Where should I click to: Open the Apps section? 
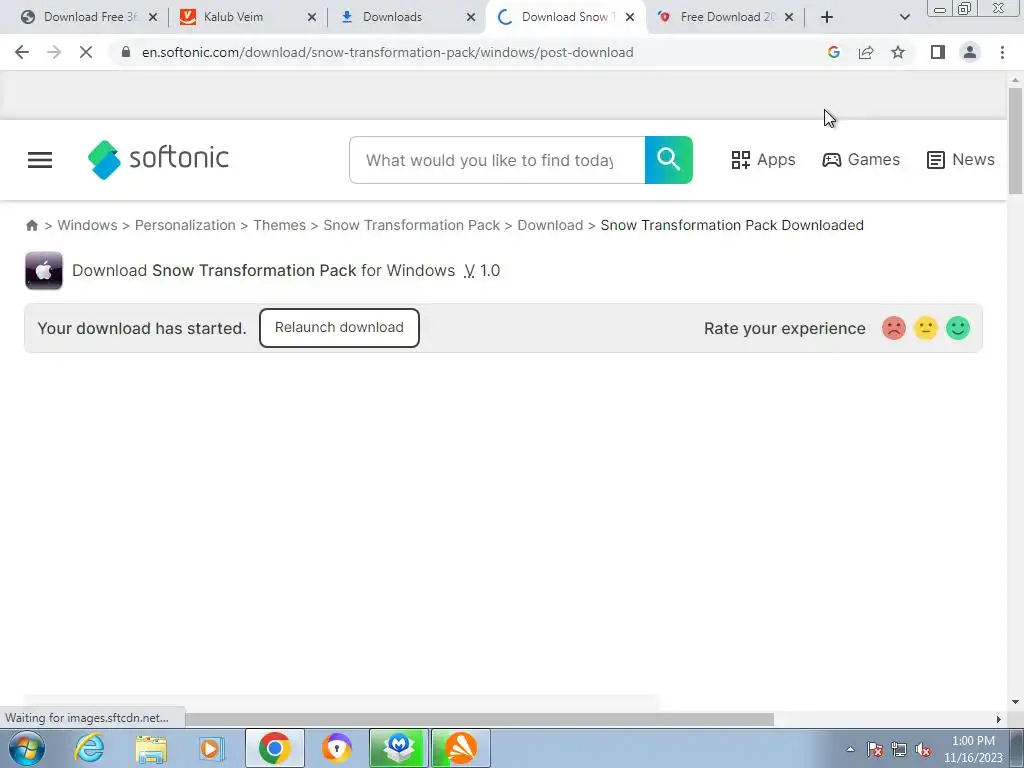[763, 160]
